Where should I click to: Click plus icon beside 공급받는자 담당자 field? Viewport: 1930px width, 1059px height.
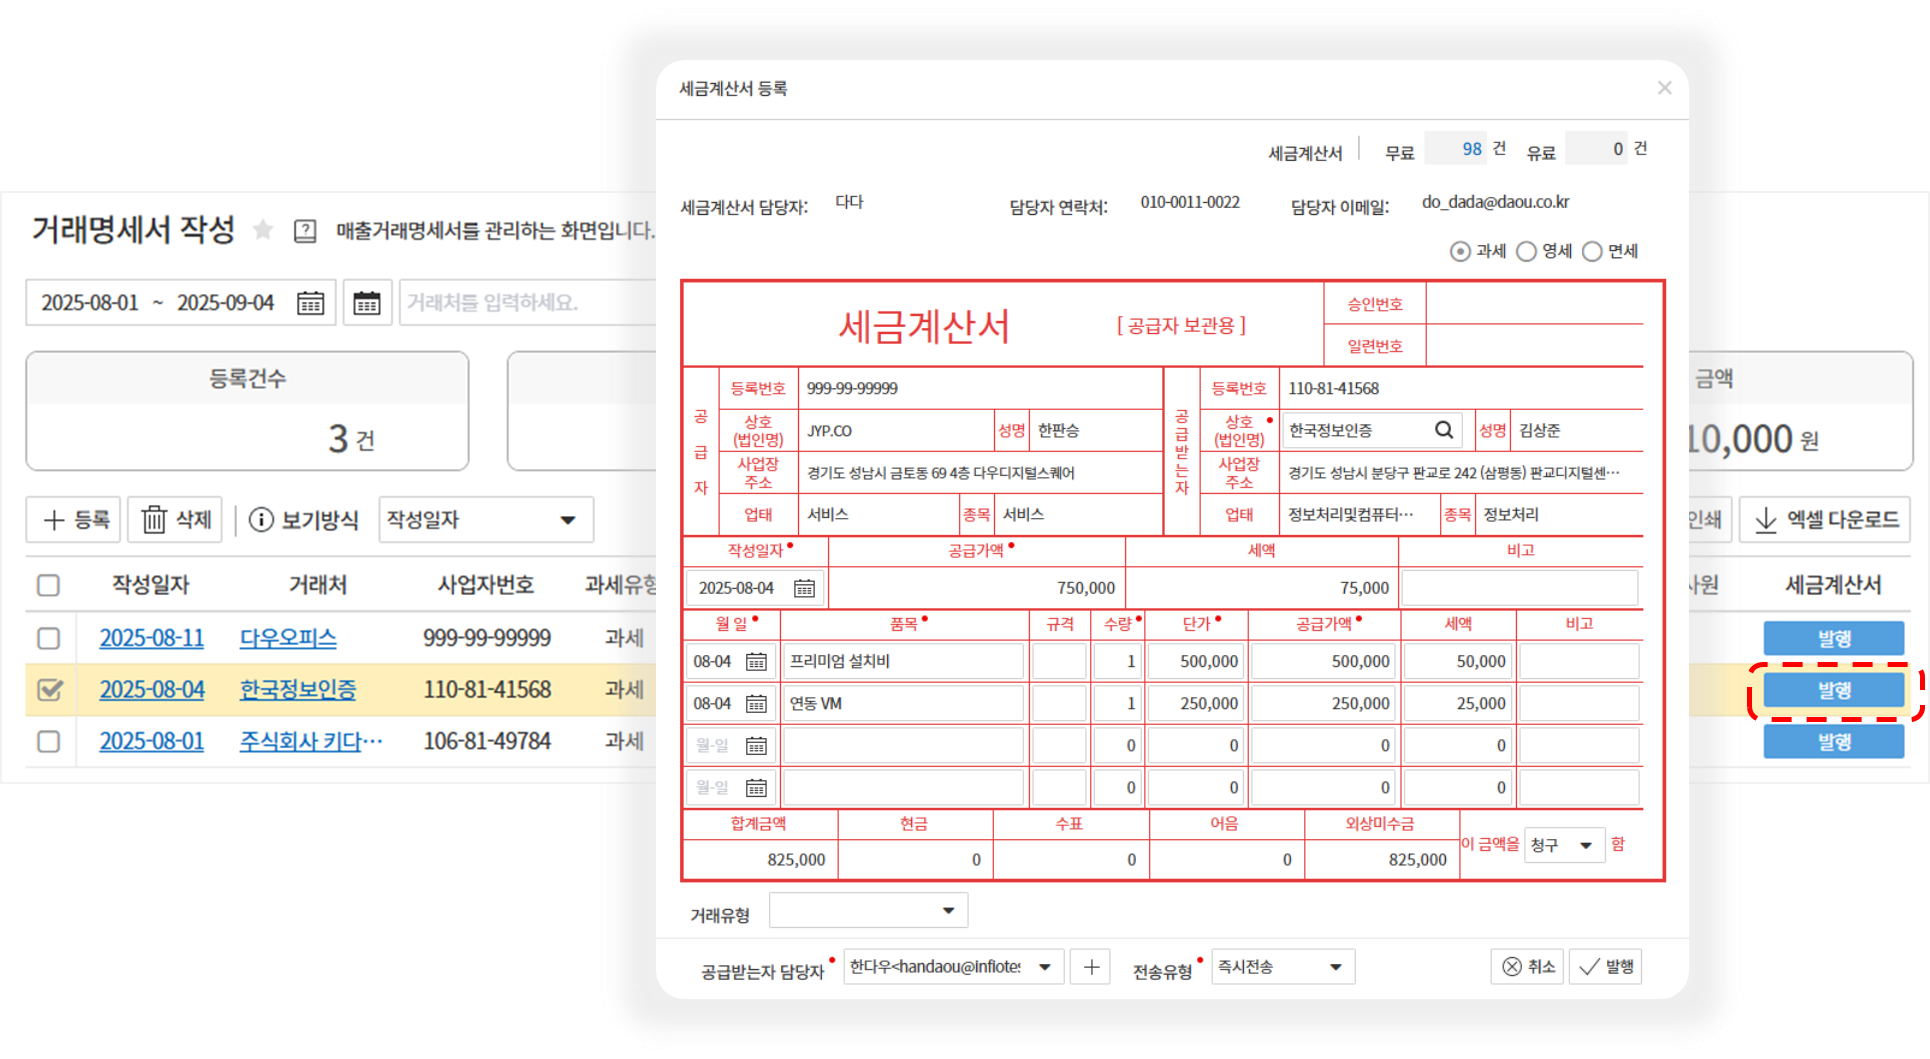pyautogui.click(x=1090, y=966)
